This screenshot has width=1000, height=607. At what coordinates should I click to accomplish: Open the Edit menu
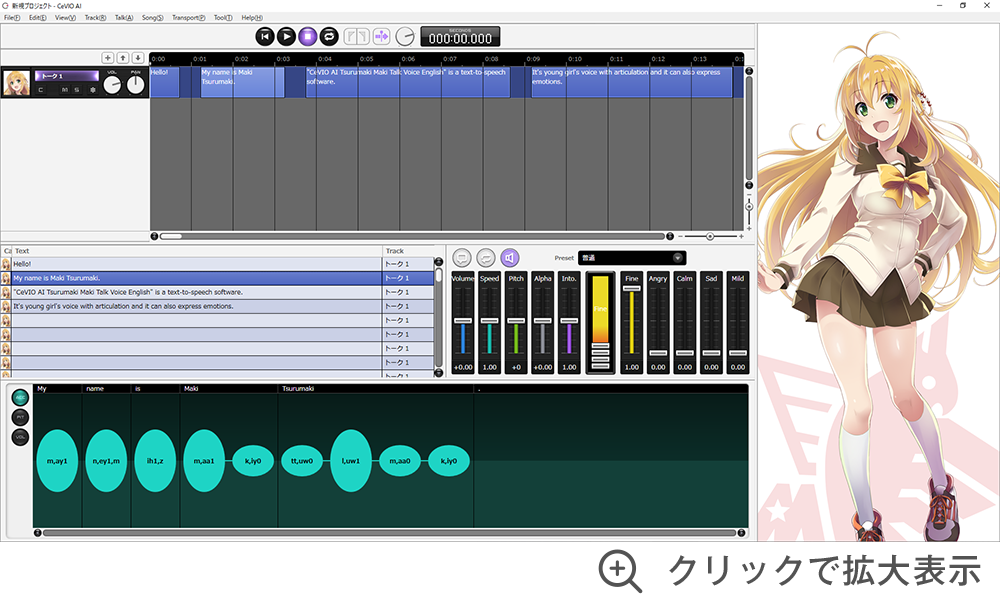[x=38, y=18]
